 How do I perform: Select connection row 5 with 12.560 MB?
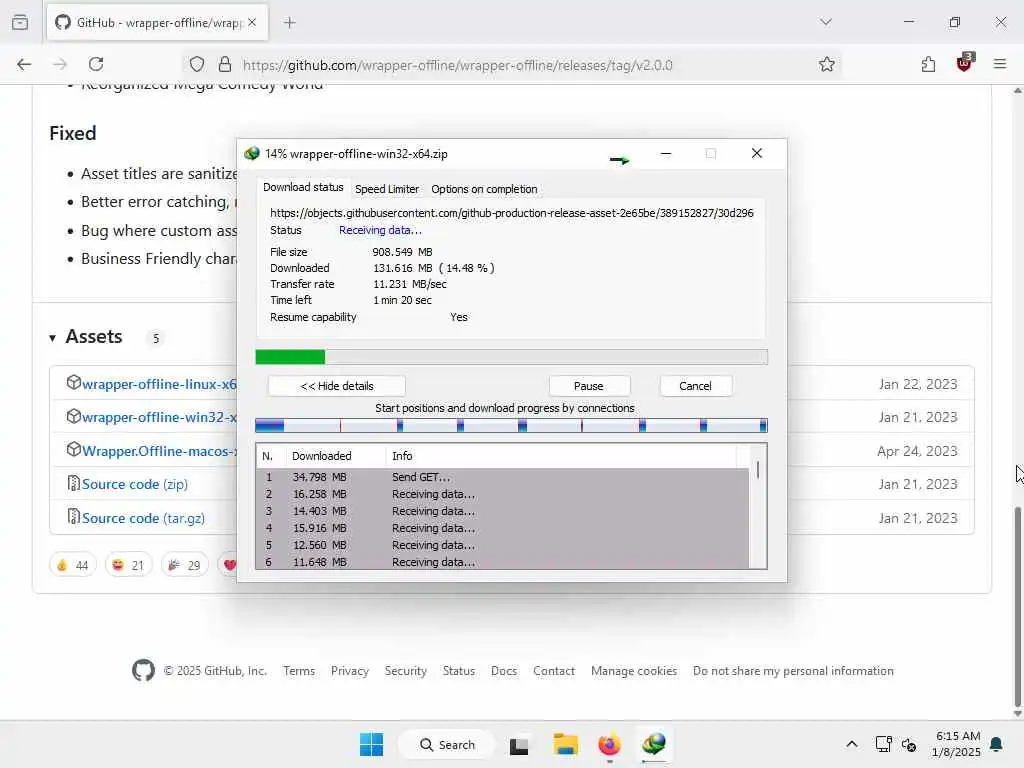[x=502, y=545]
